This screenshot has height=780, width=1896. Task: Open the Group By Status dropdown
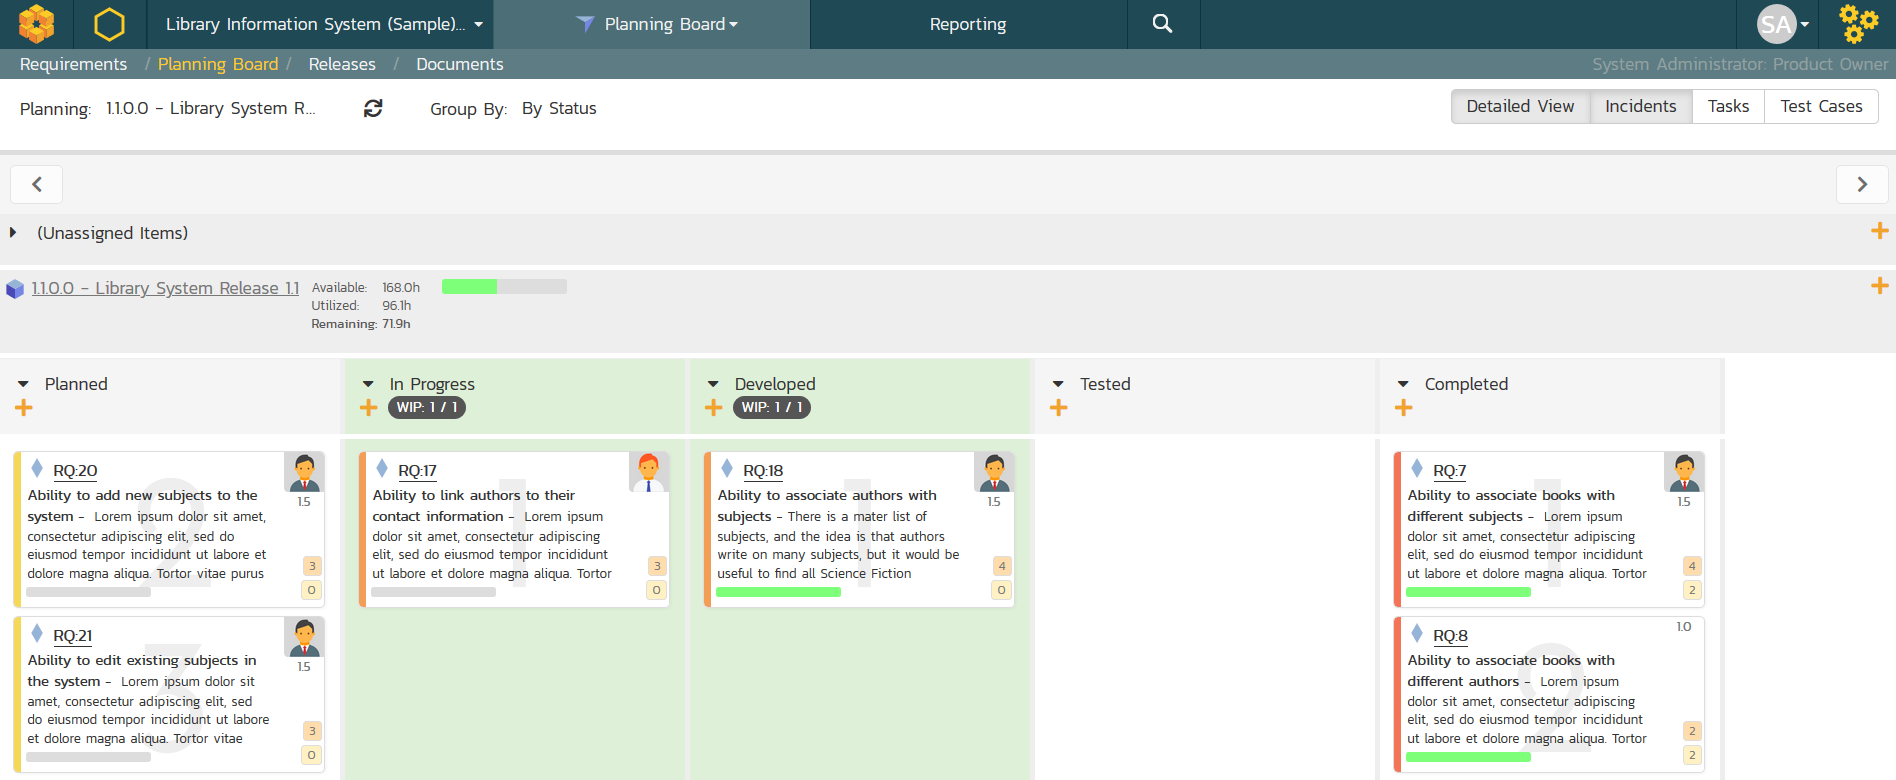pos(559,108)
